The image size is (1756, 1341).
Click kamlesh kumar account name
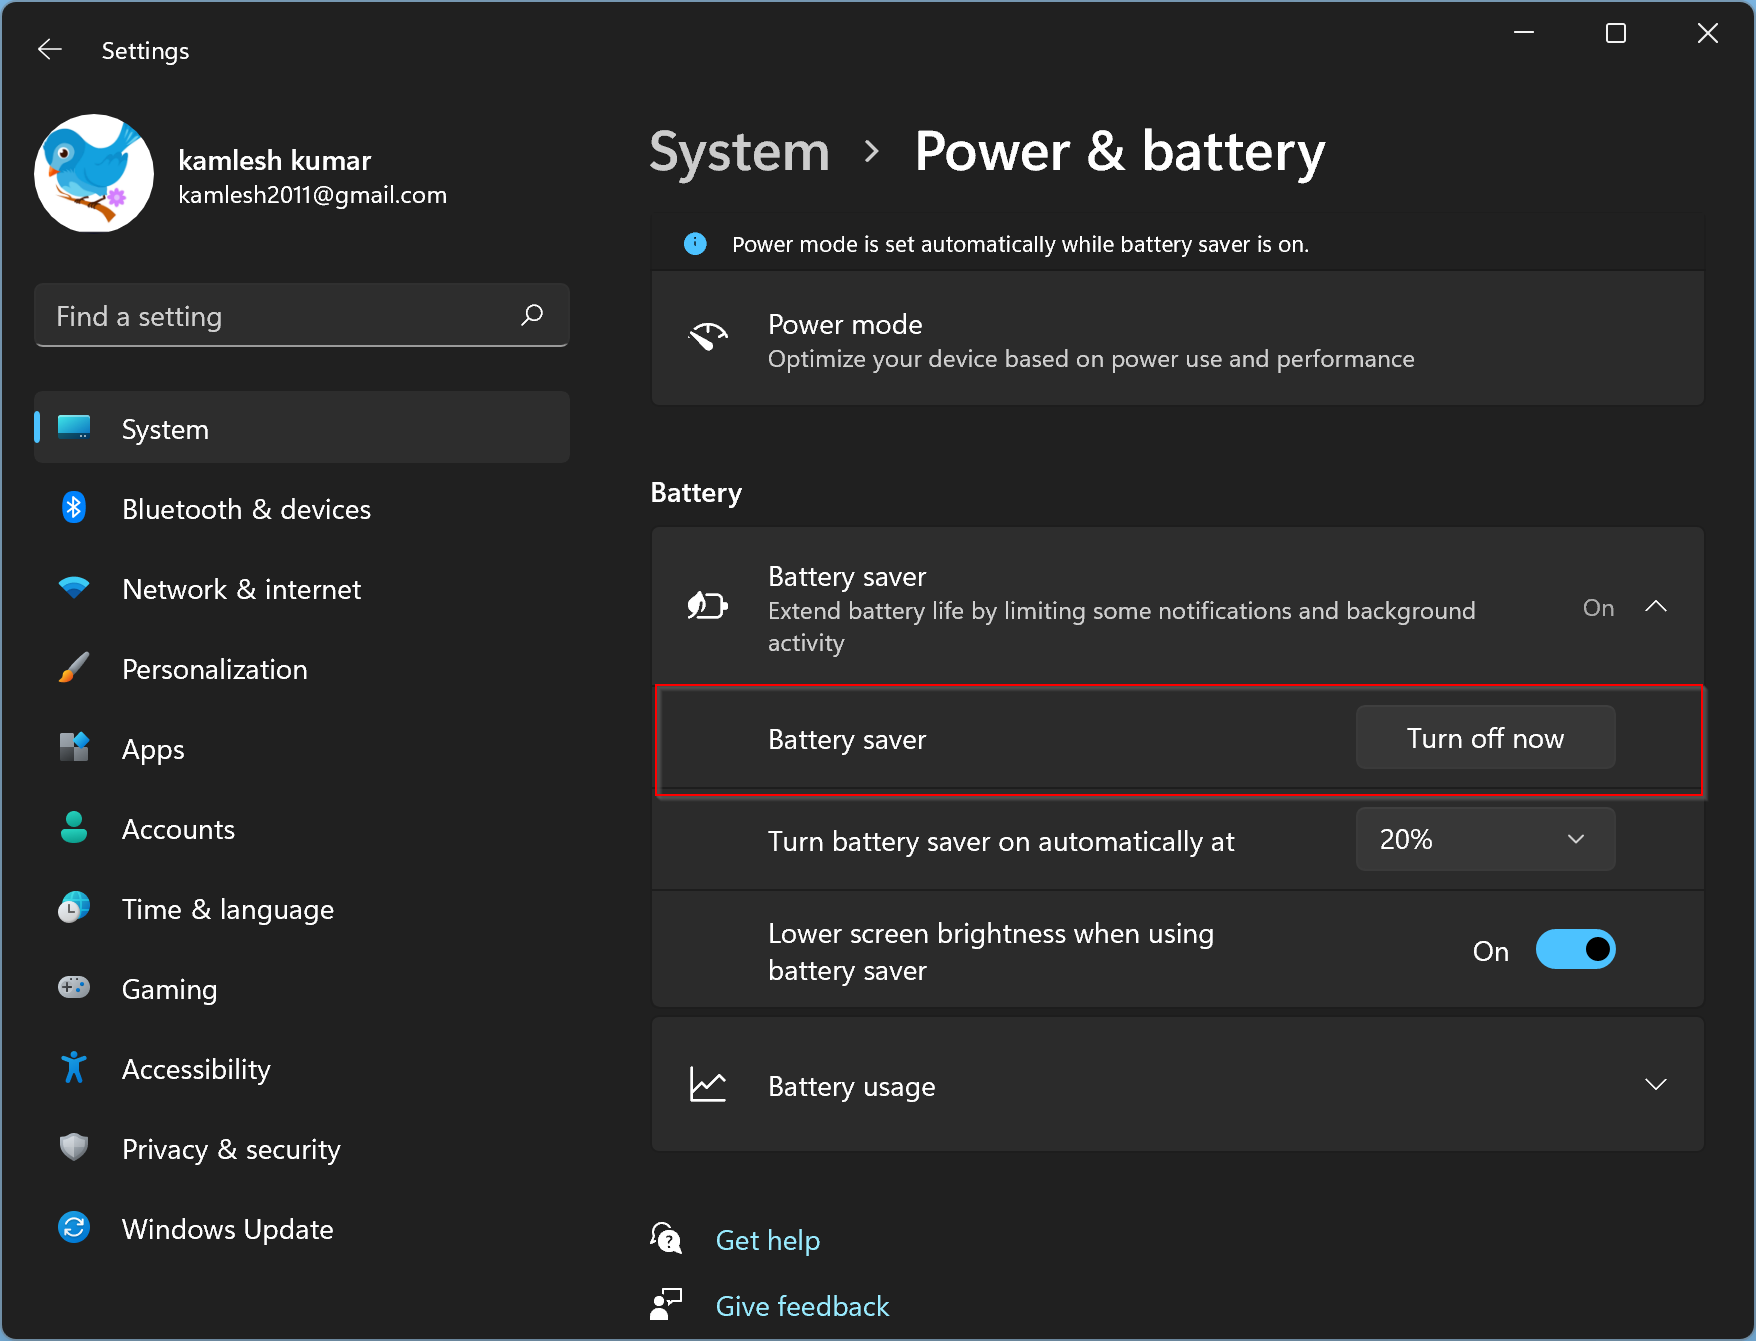275,160
